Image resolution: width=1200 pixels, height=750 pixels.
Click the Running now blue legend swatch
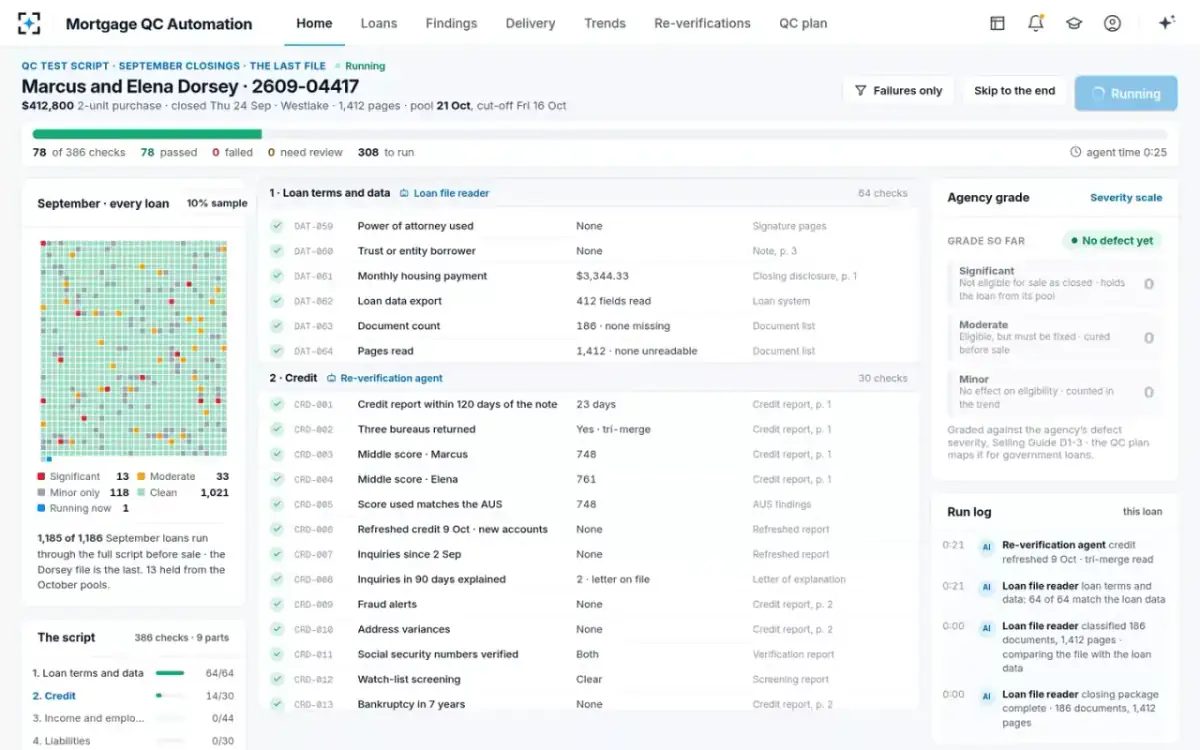41,509
